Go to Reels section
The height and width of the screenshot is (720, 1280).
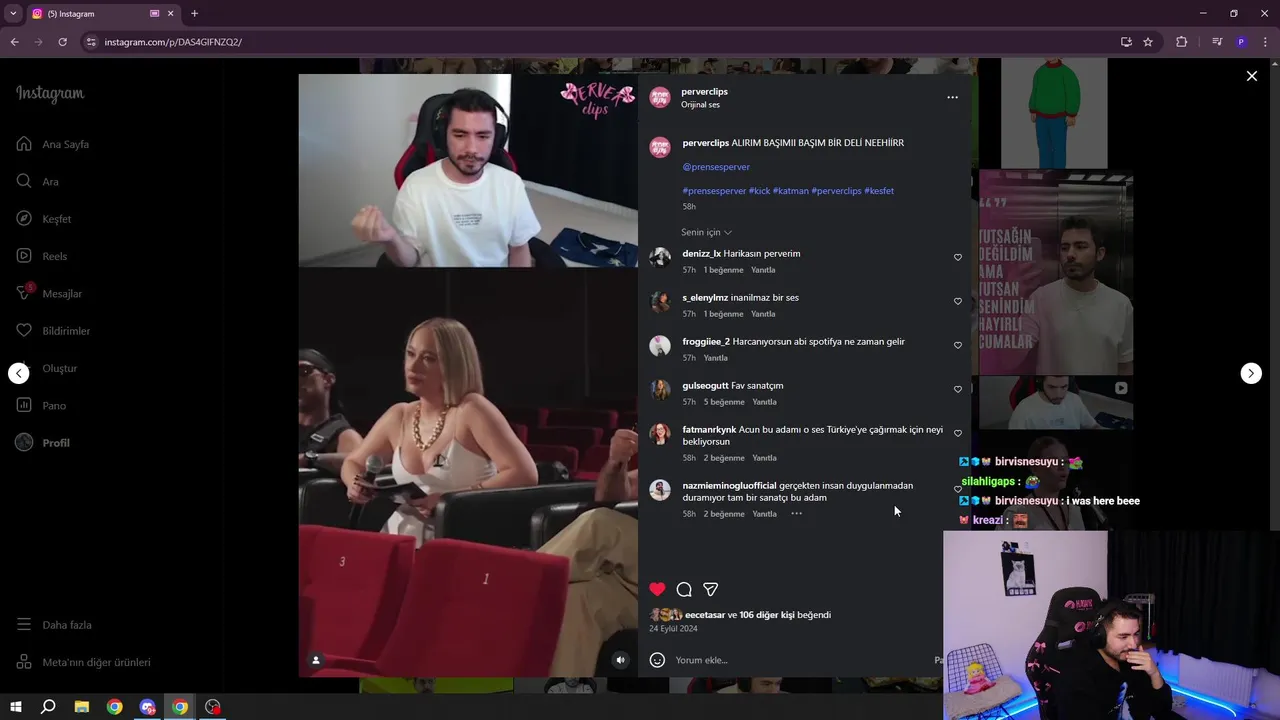[42, 256]
